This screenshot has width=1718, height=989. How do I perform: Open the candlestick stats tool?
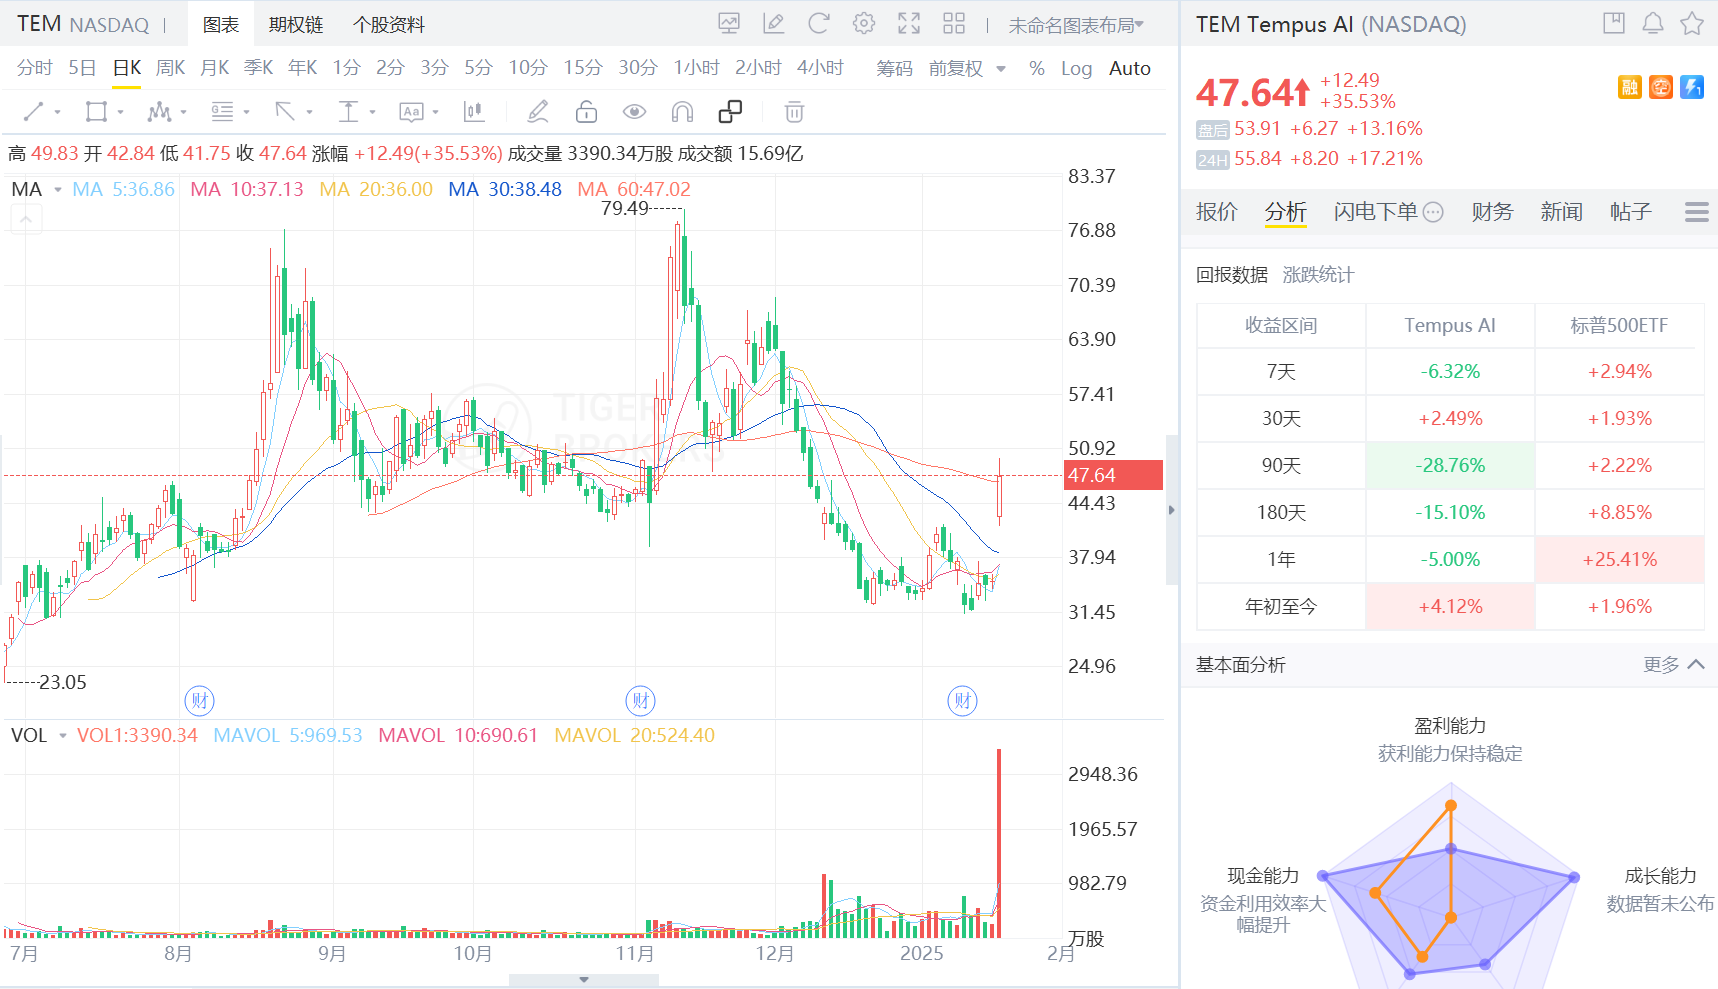[x=474, y=112]
